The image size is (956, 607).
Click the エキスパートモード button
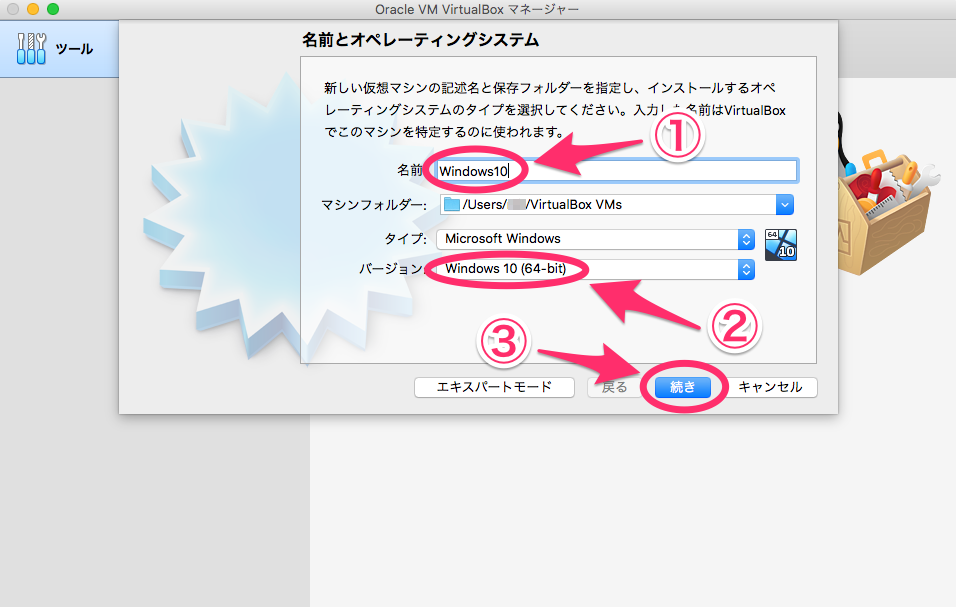[x=494, y=387]
